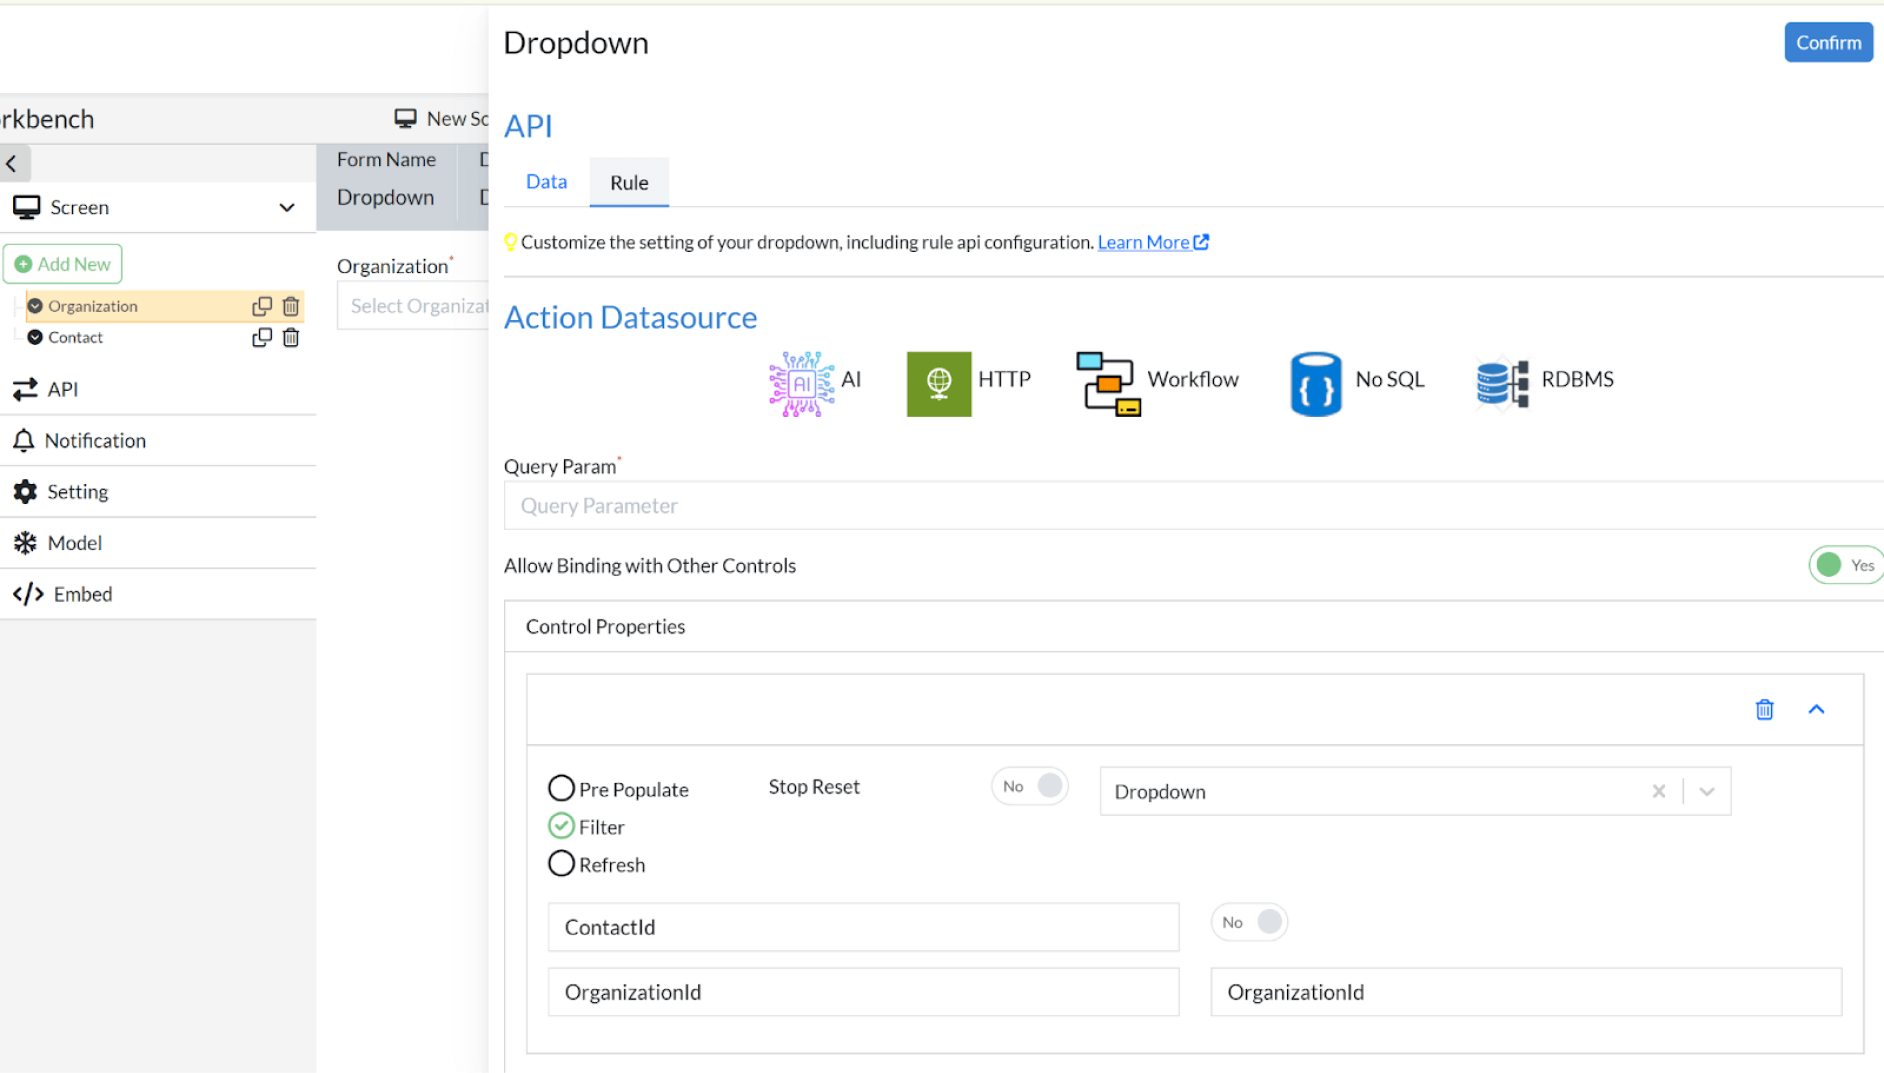The width and height of the screenshot is (1884, 1073).
Task: Collapse the control property panel chevron
Action: click(x=1816, y=709)
